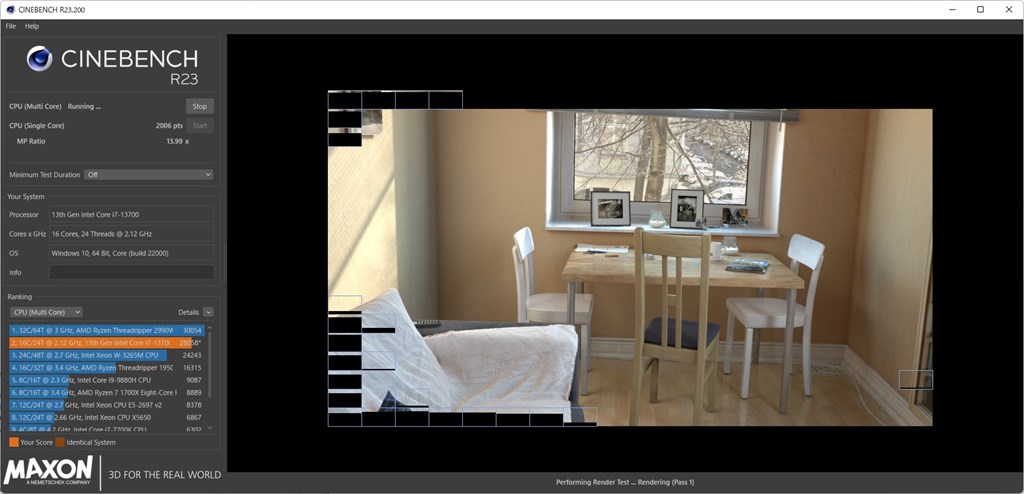Stop the CPU Multi Core test
Image resolution: width=1024 pixels, height=494 pixels.
tap(200, 107)
